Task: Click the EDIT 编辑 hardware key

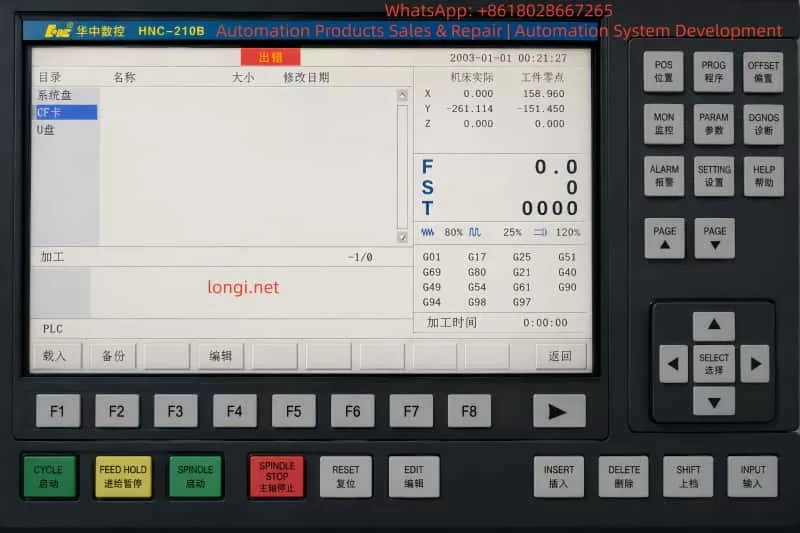Action: click(414, 476)
